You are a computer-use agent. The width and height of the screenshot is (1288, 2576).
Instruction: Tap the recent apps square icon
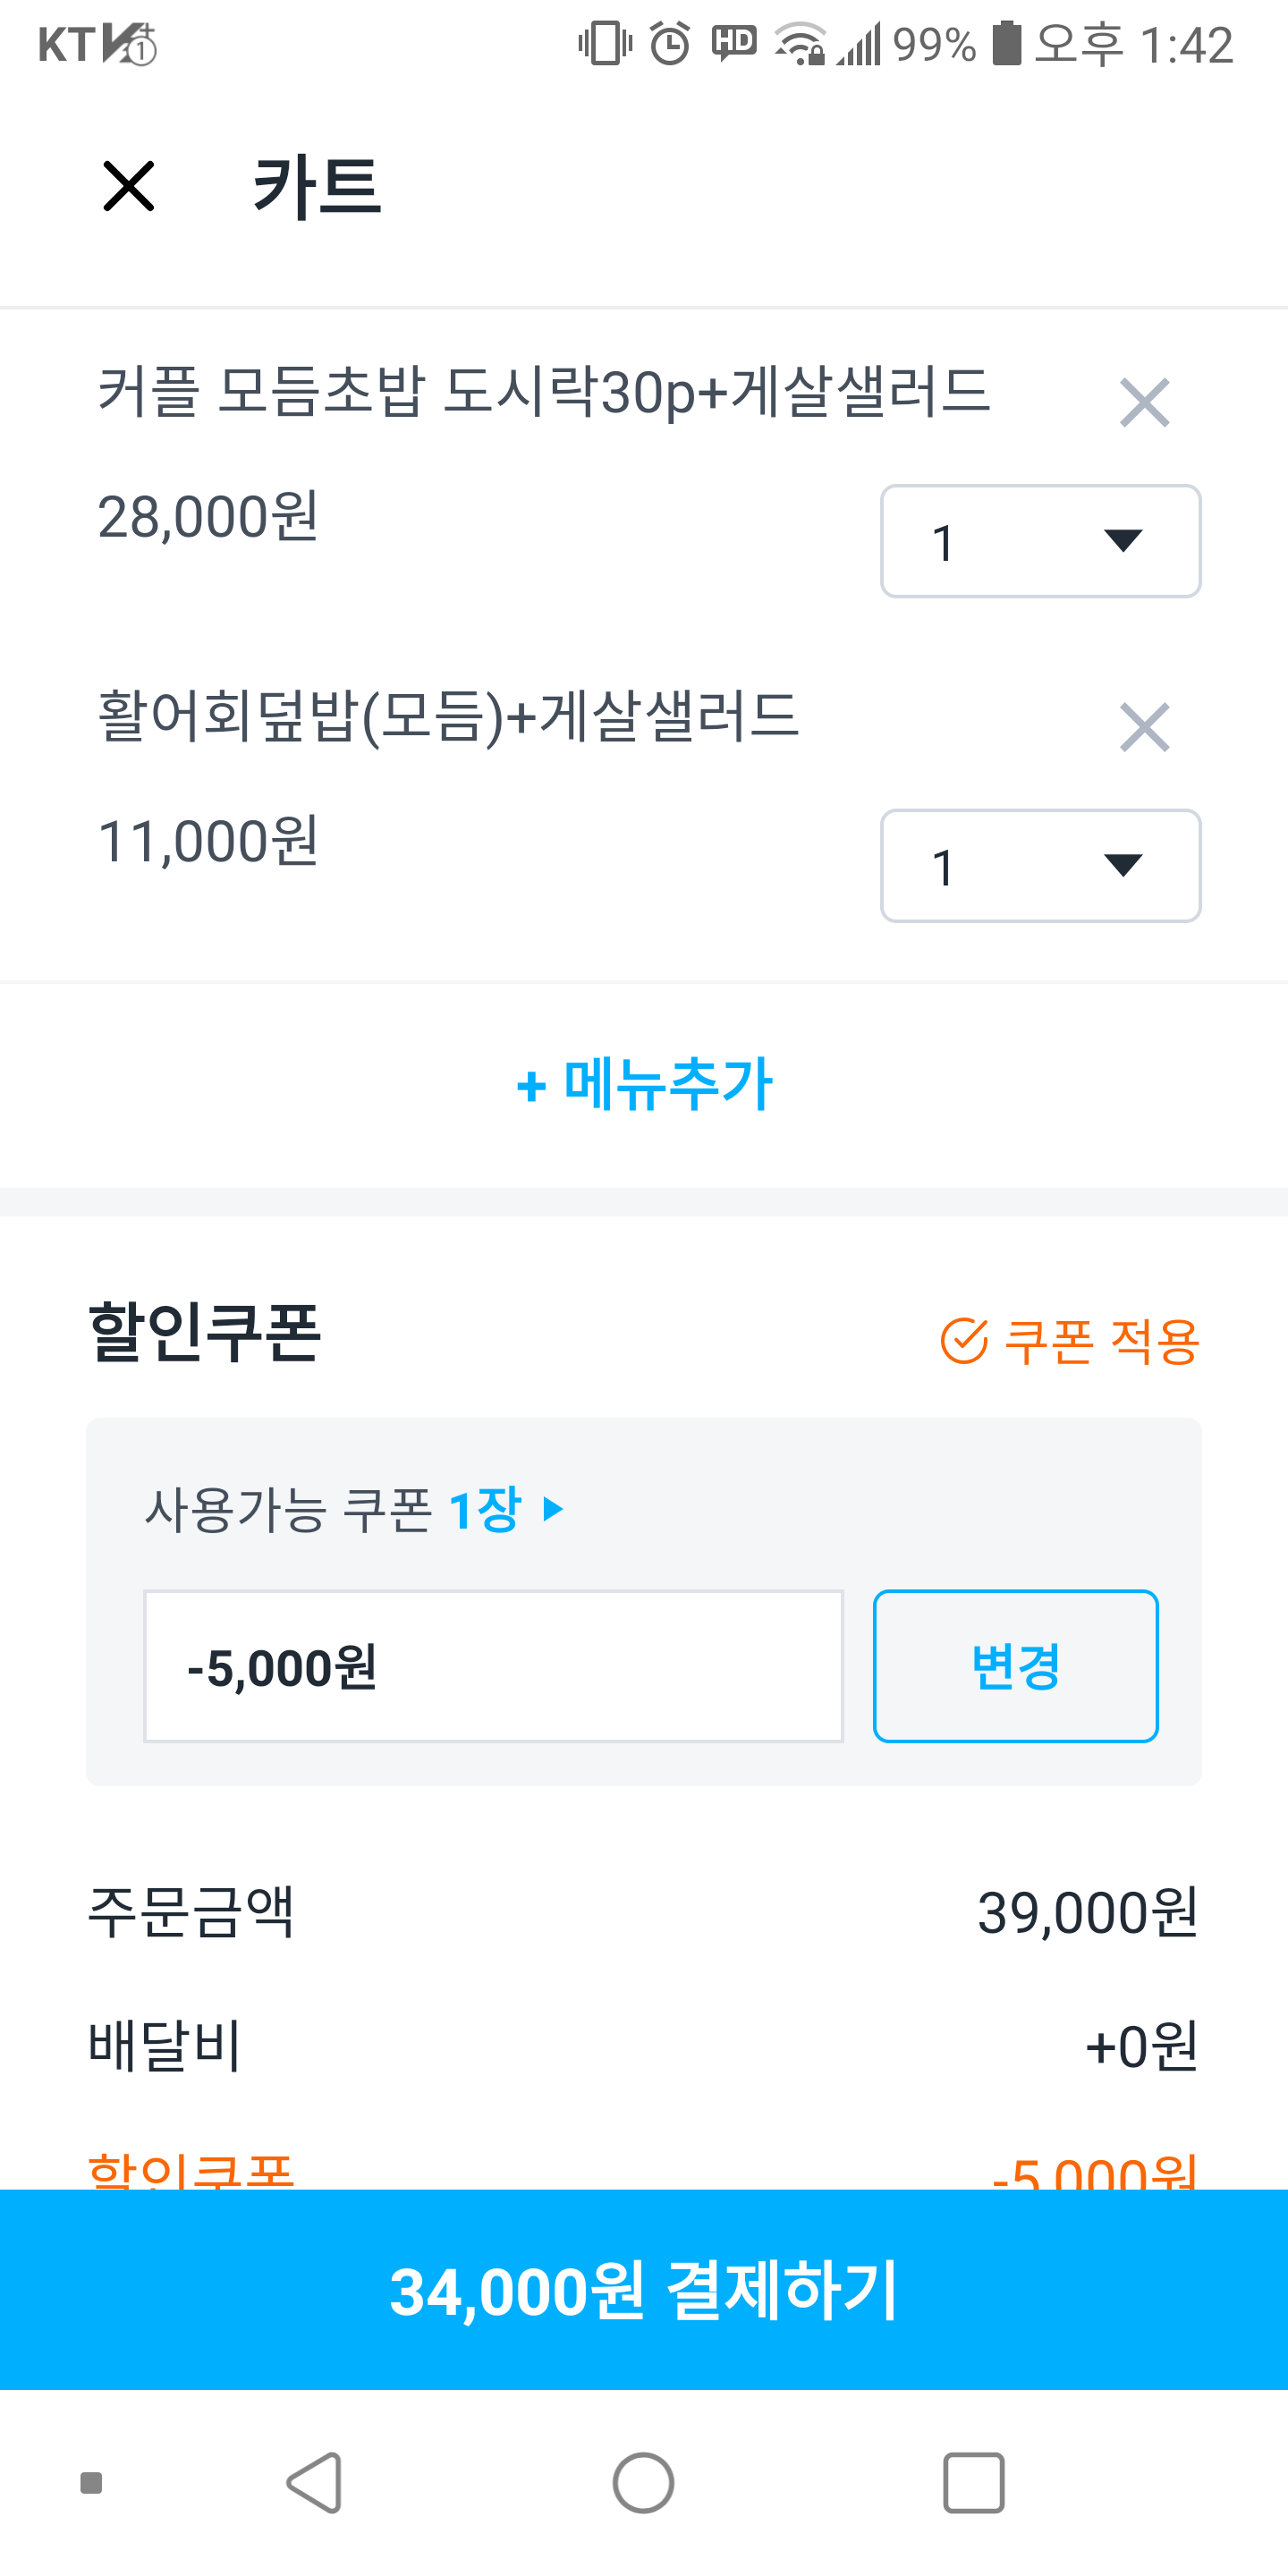click(x=973, y=2482)
